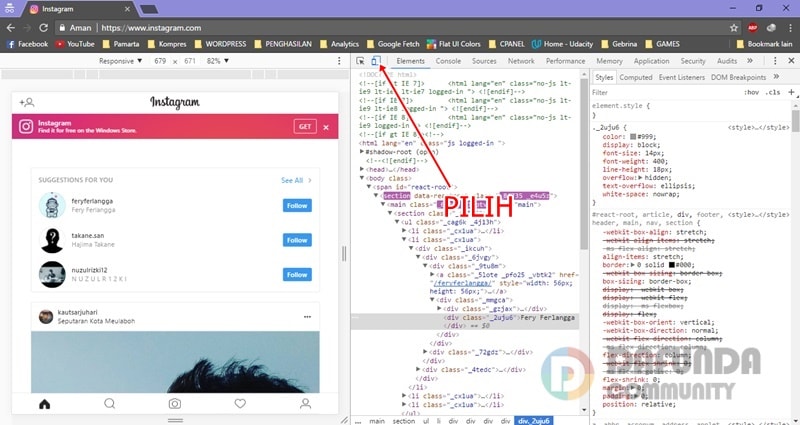This screenshot has width=800, height=425.
Task: Toggle :hov element state panel
Action: (x=751, y=92)
